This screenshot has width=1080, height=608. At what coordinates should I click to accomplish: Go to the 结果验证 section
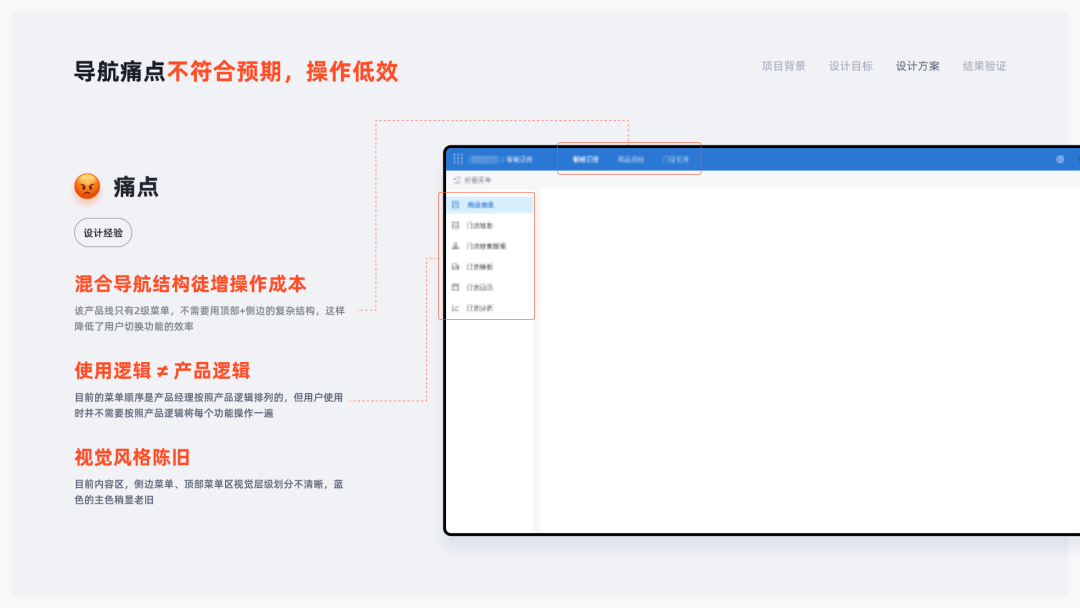tap(984, 66)
